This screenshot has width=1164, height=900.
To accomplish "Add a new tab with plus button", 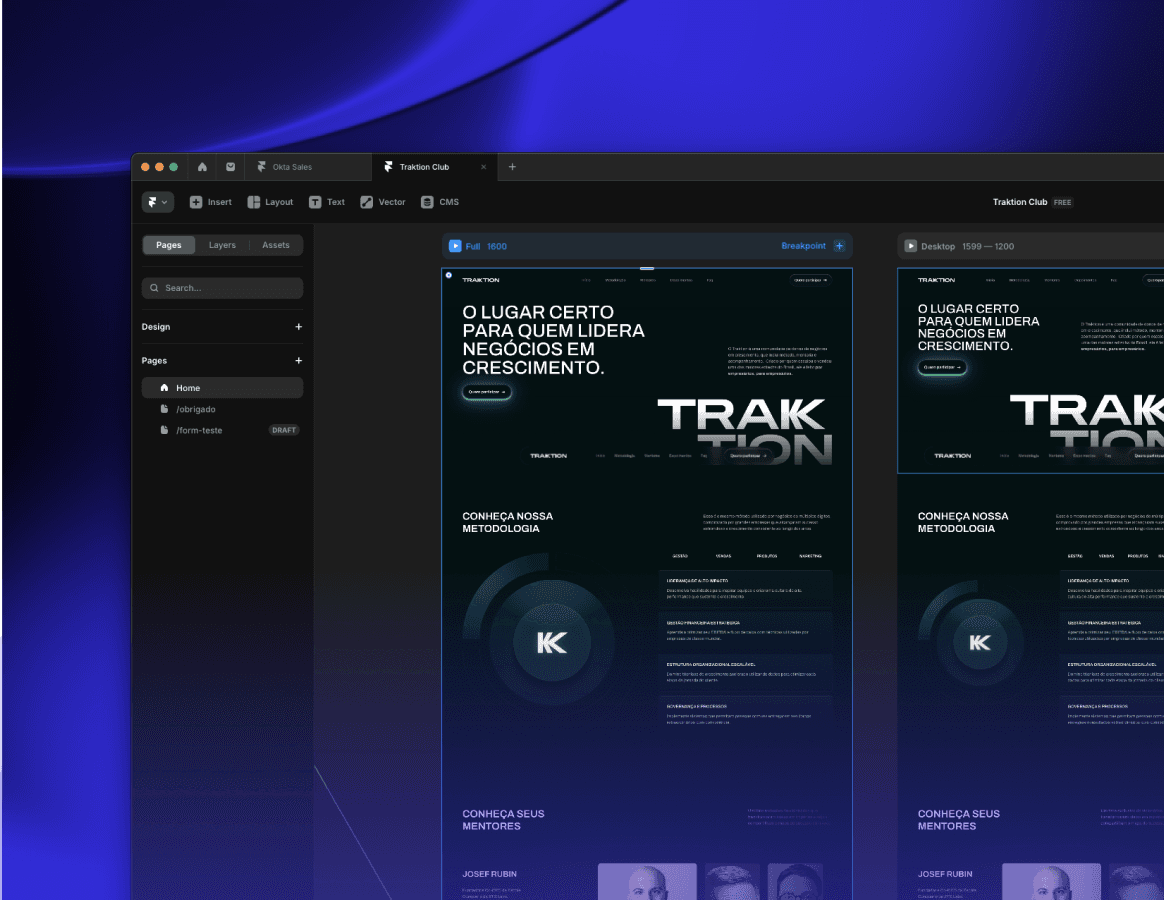I will coord(512,167).
